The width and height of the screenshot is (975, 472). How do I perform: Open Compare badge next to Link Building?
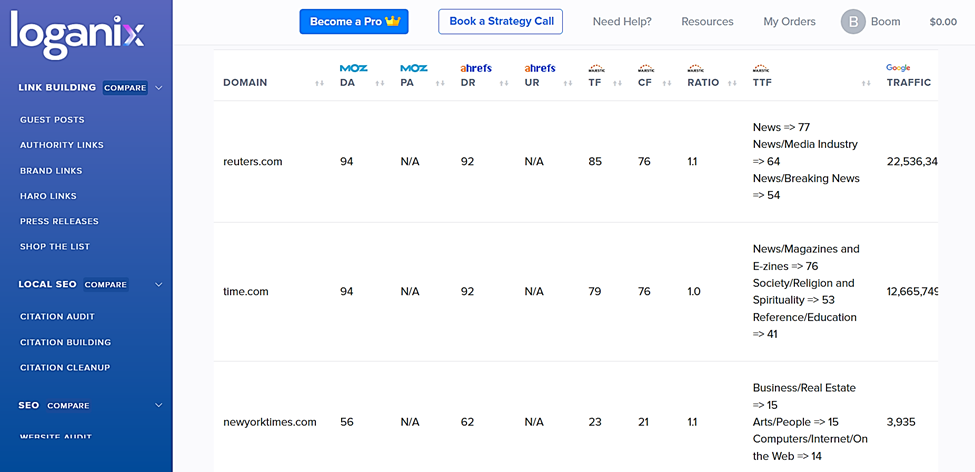tap(125, 88)
